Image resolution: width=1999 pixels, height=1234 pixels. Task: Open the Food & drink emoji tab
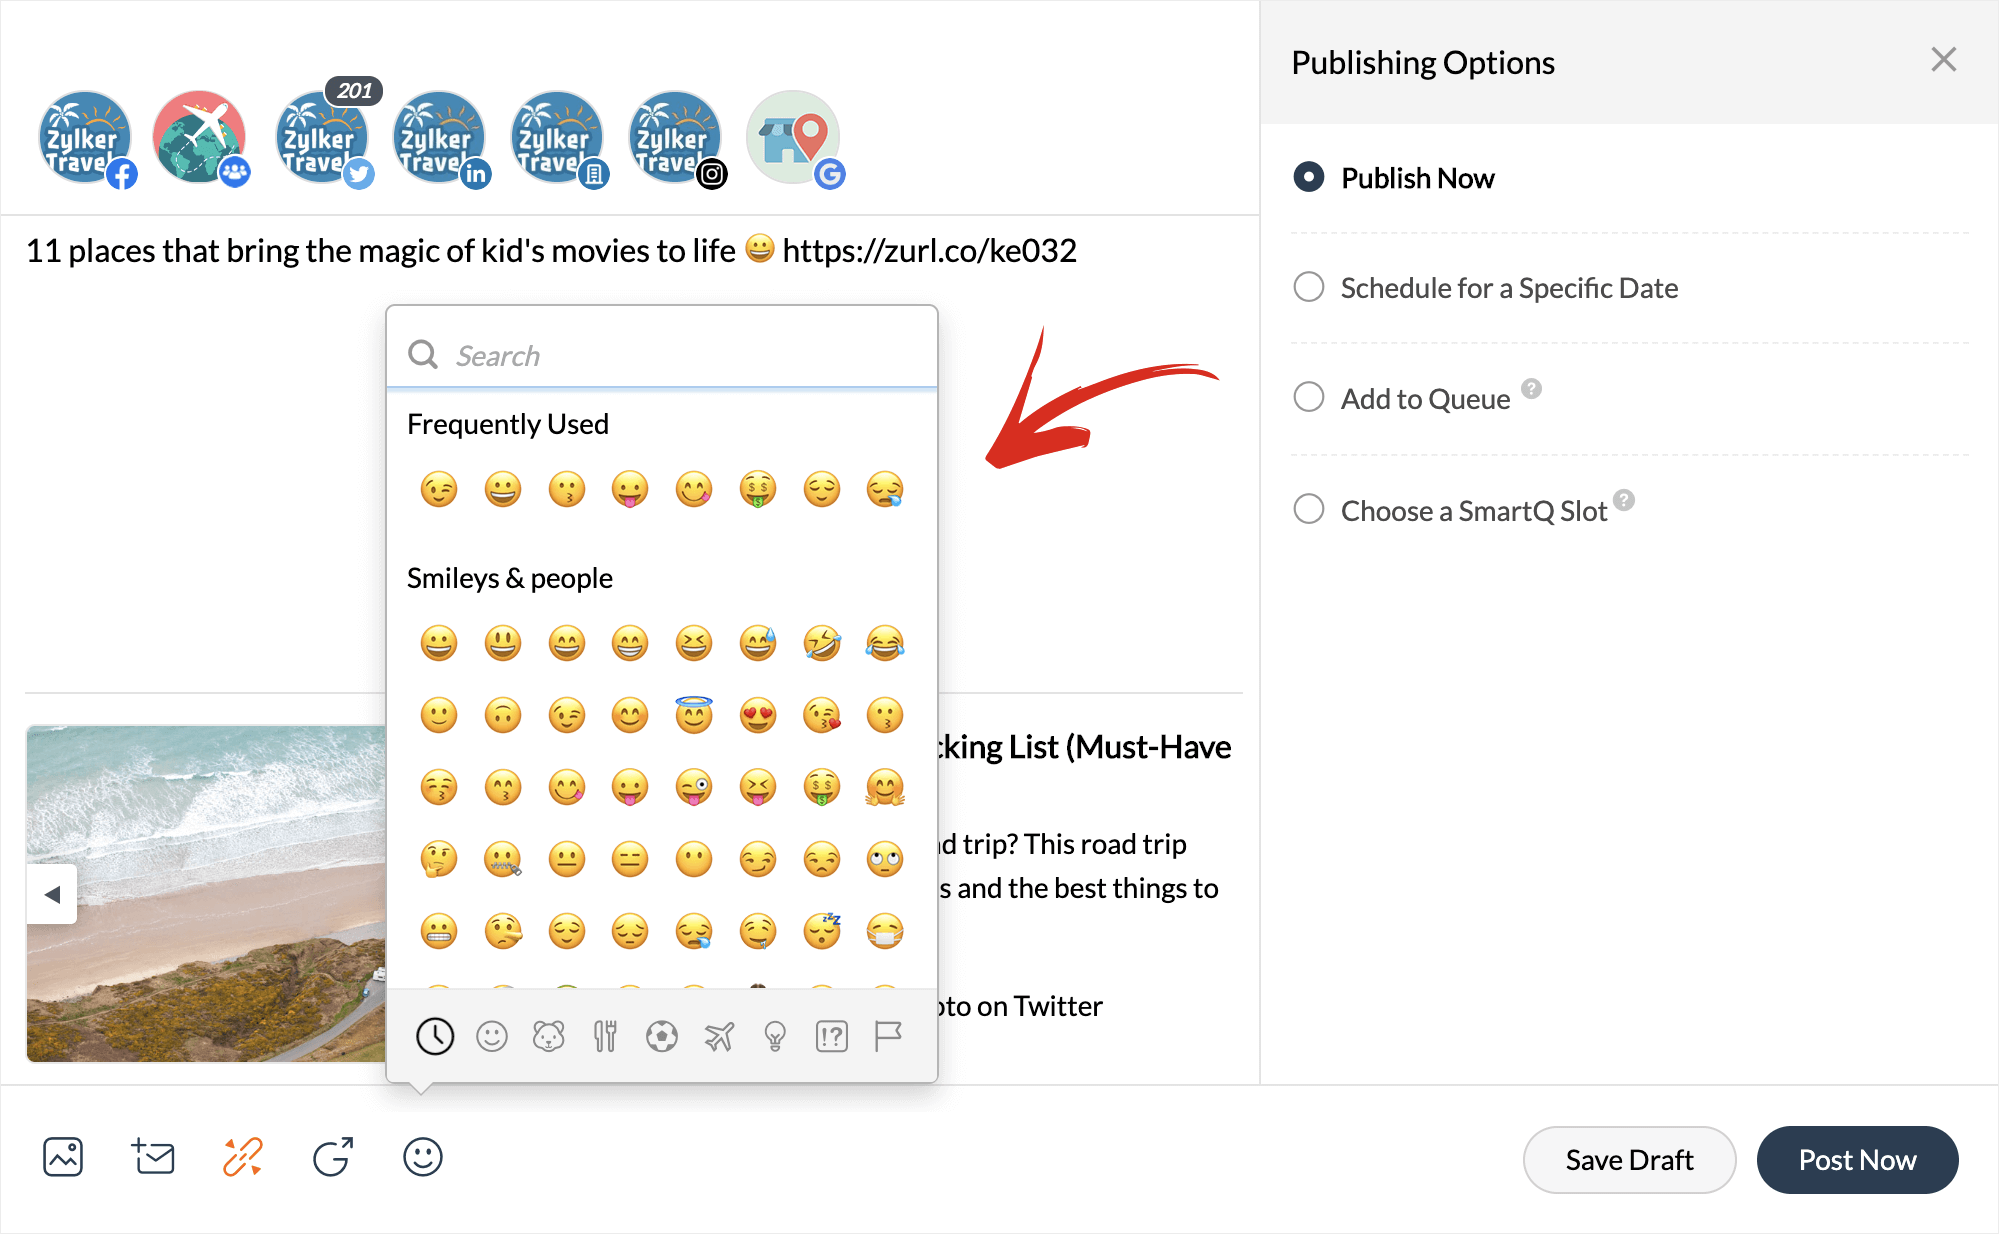click(x=605, y=1036)
